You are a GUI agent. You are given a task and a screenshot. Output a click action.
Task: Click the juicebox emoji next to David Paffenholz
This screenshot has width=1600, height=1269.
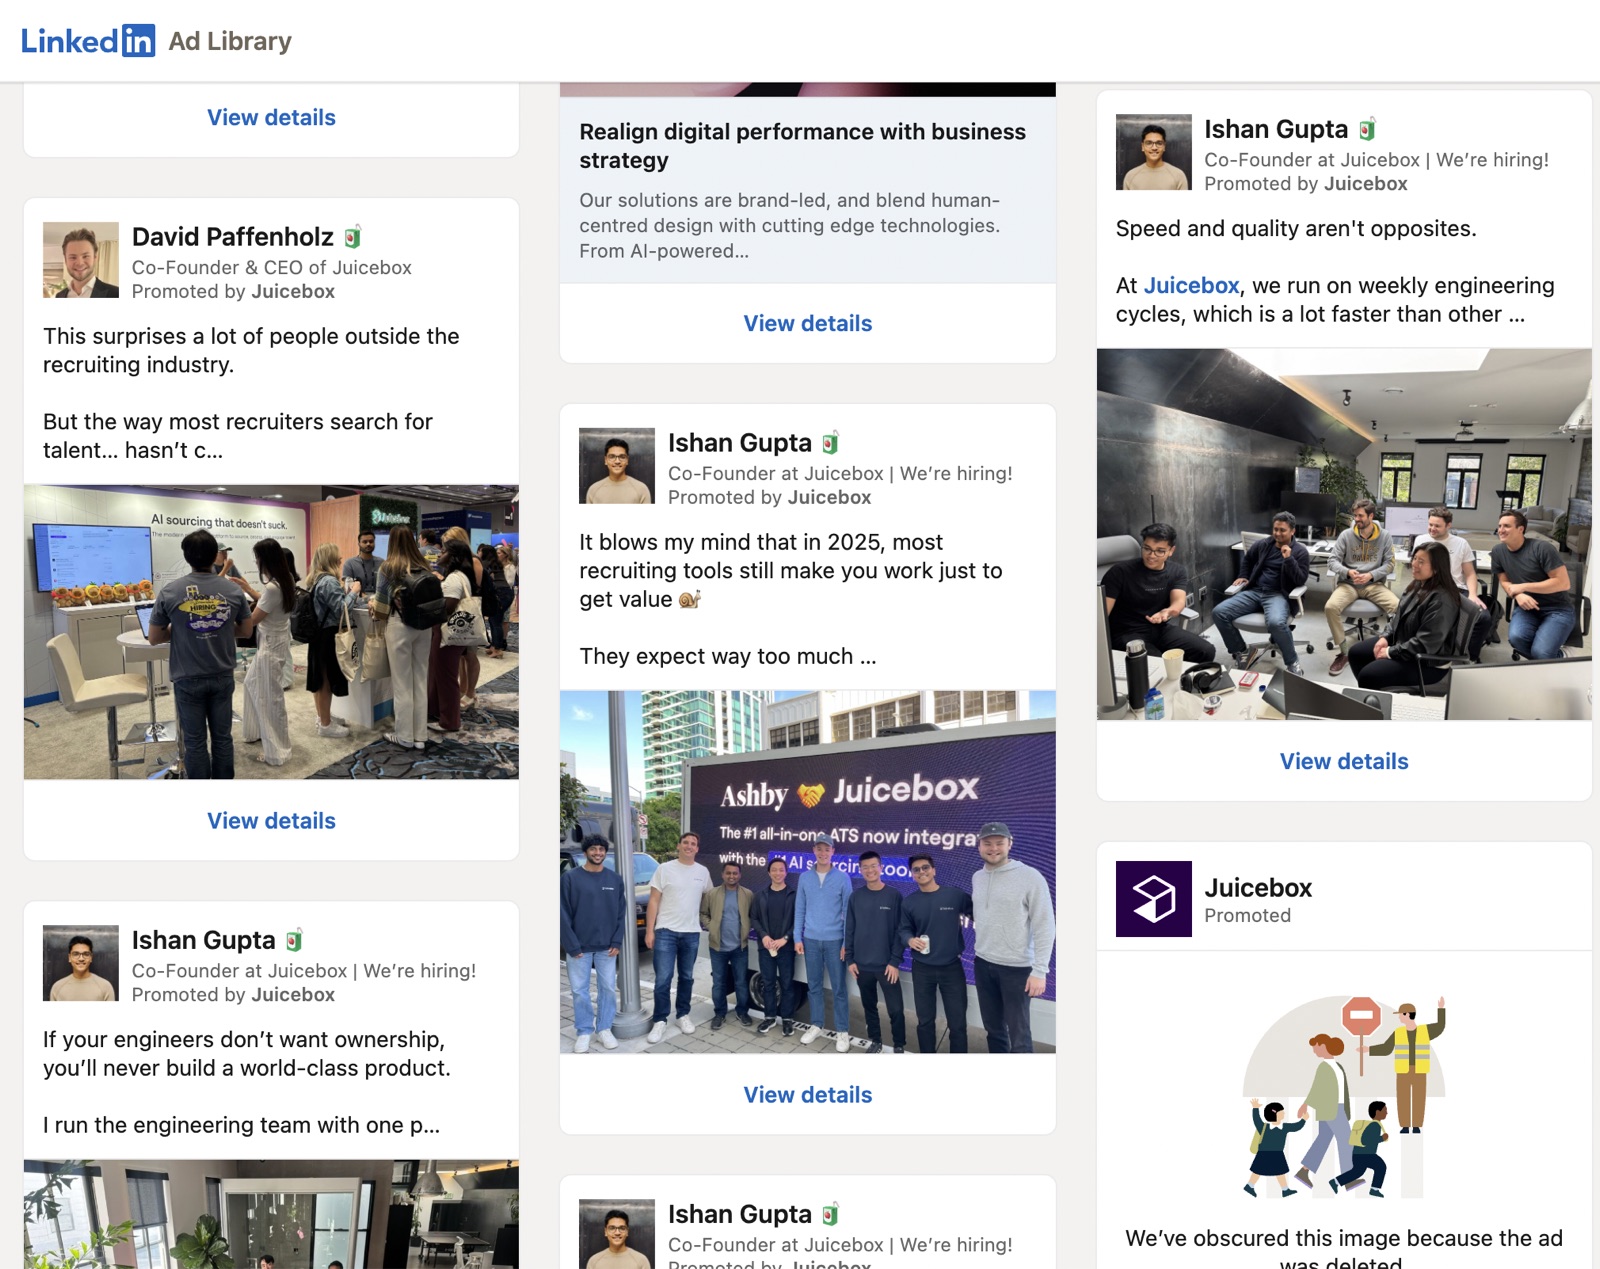point(352,237)
